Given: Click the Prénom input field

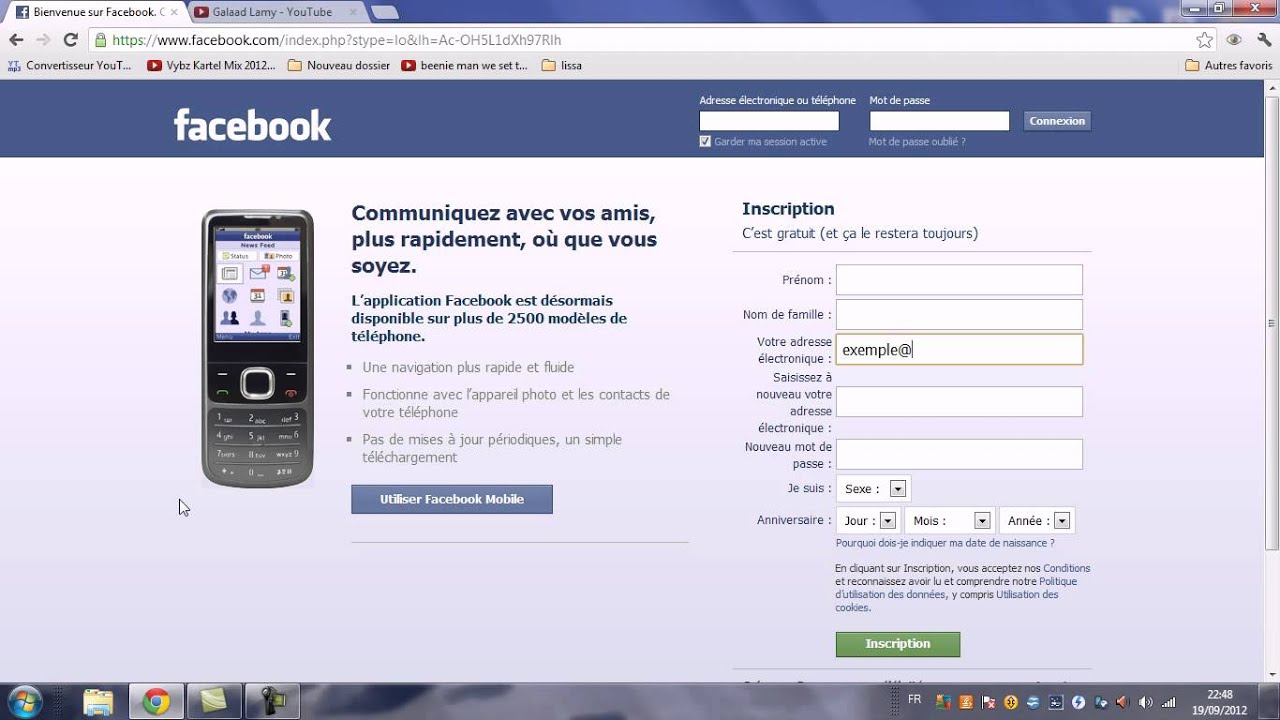Looking at the screenshot, I should [x=959, y=280].
